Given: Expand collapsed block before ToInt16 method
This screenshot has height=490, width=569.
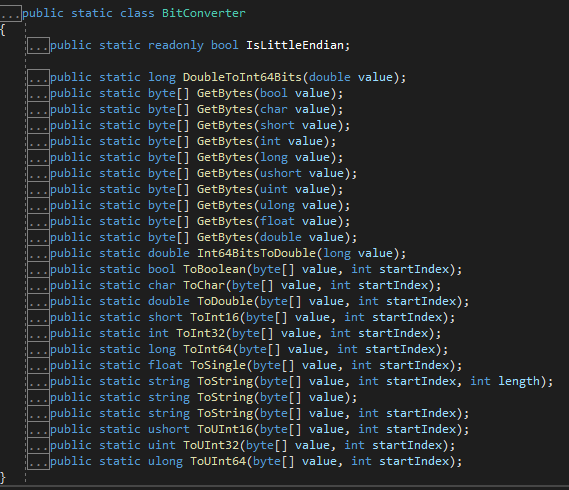Looking at the screenshot, I should (x=38, y=317).
